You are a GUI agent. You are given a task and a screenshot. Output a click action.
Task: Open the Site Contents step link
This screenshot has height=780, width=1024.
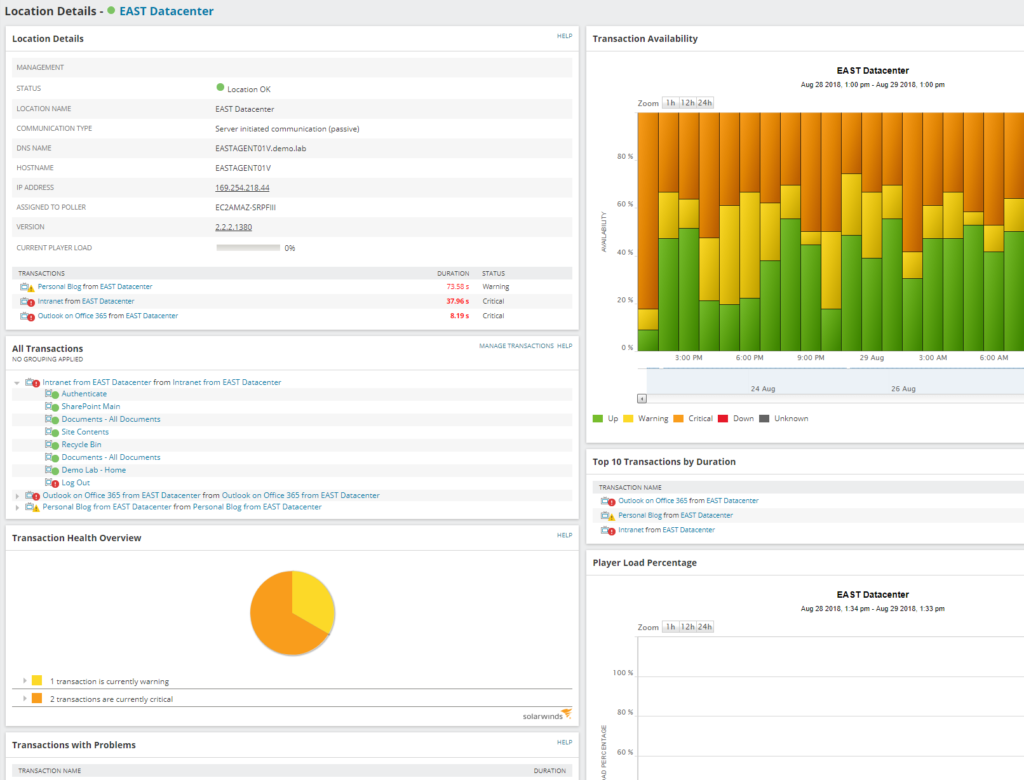click(85, 432)
